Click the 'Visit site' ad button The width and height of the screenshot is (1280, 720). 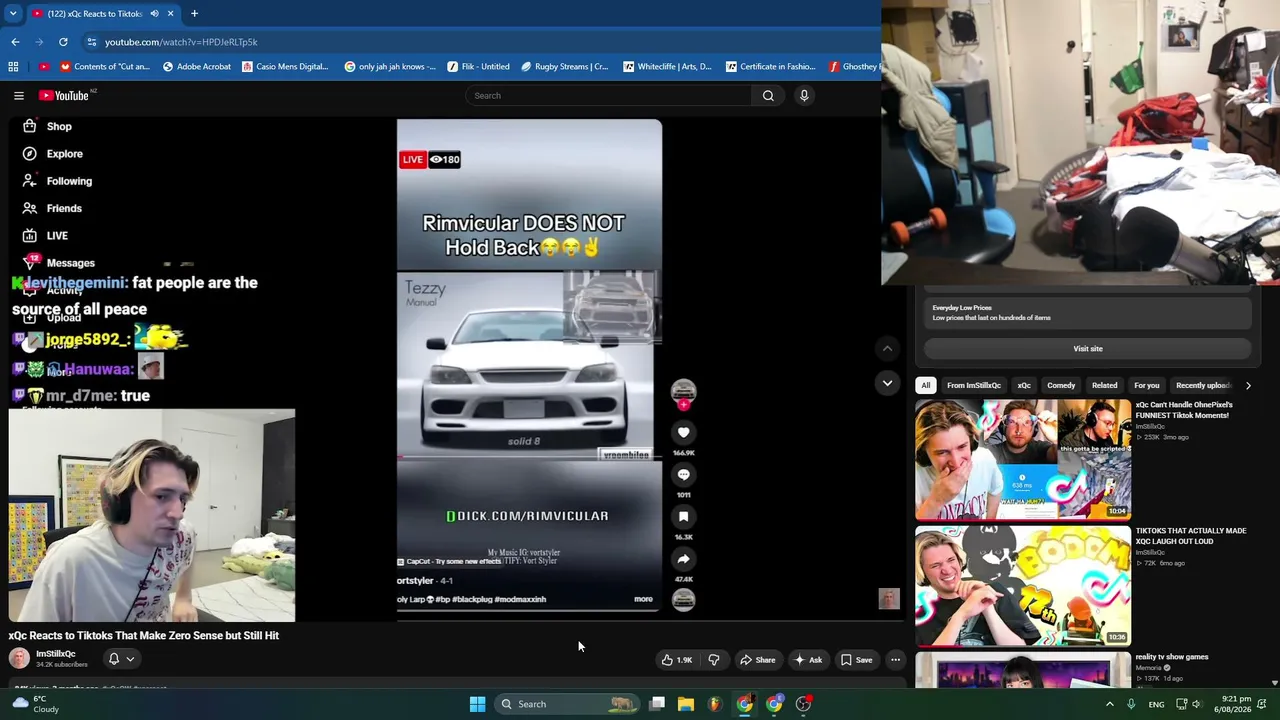coord(1088,349)
